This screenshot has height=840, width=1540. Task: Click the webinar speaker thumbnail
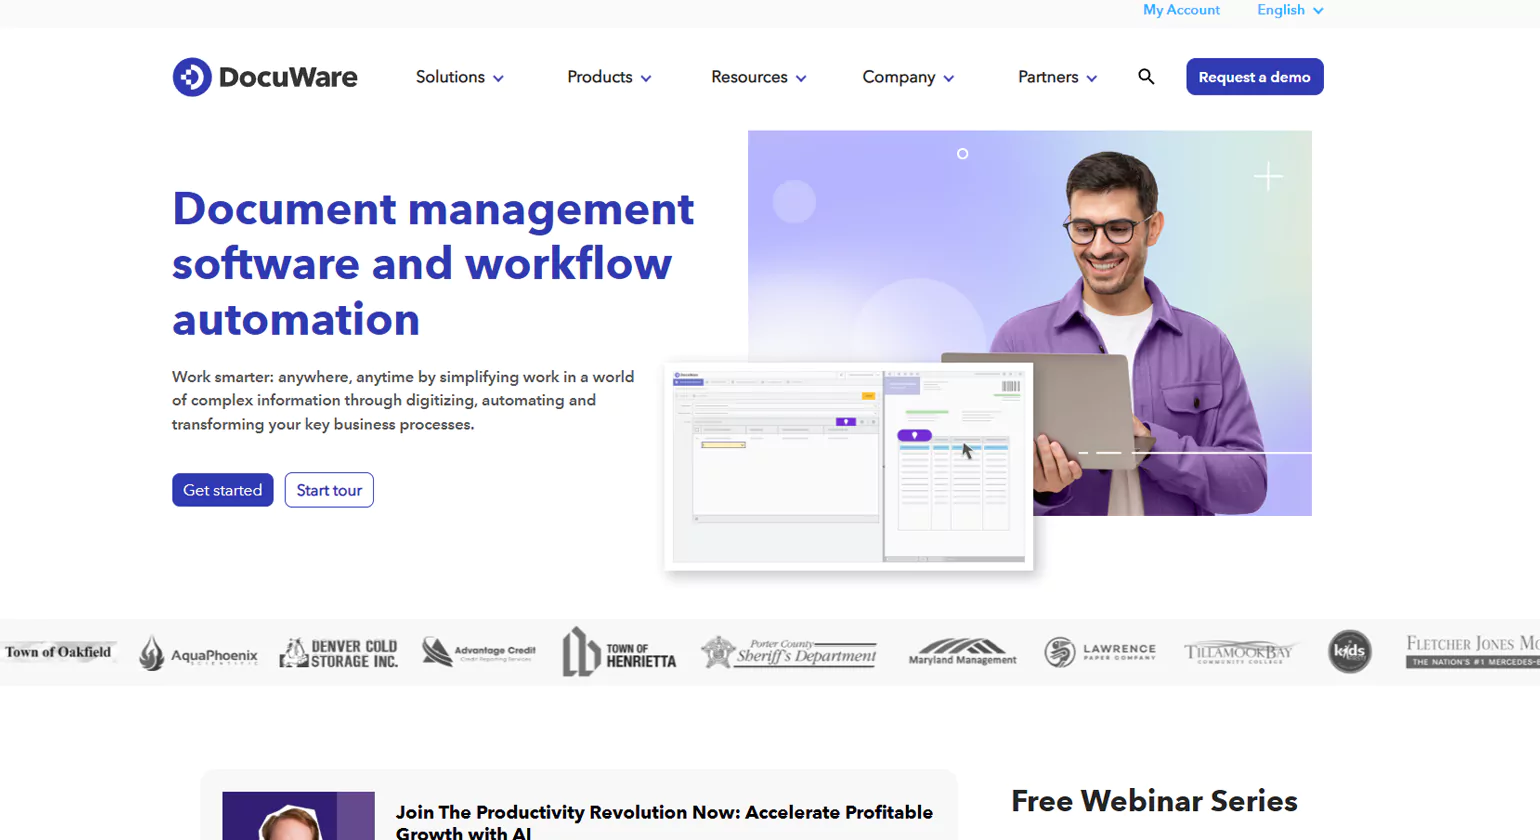coord(298,816)
